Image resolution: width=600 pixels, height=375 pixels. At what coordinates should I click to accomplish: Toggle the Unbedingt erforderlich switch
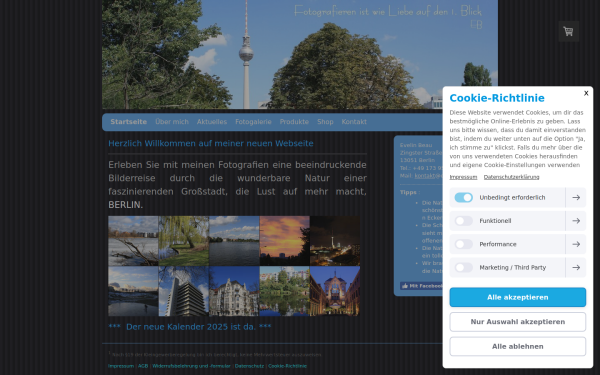click(463, 197)
